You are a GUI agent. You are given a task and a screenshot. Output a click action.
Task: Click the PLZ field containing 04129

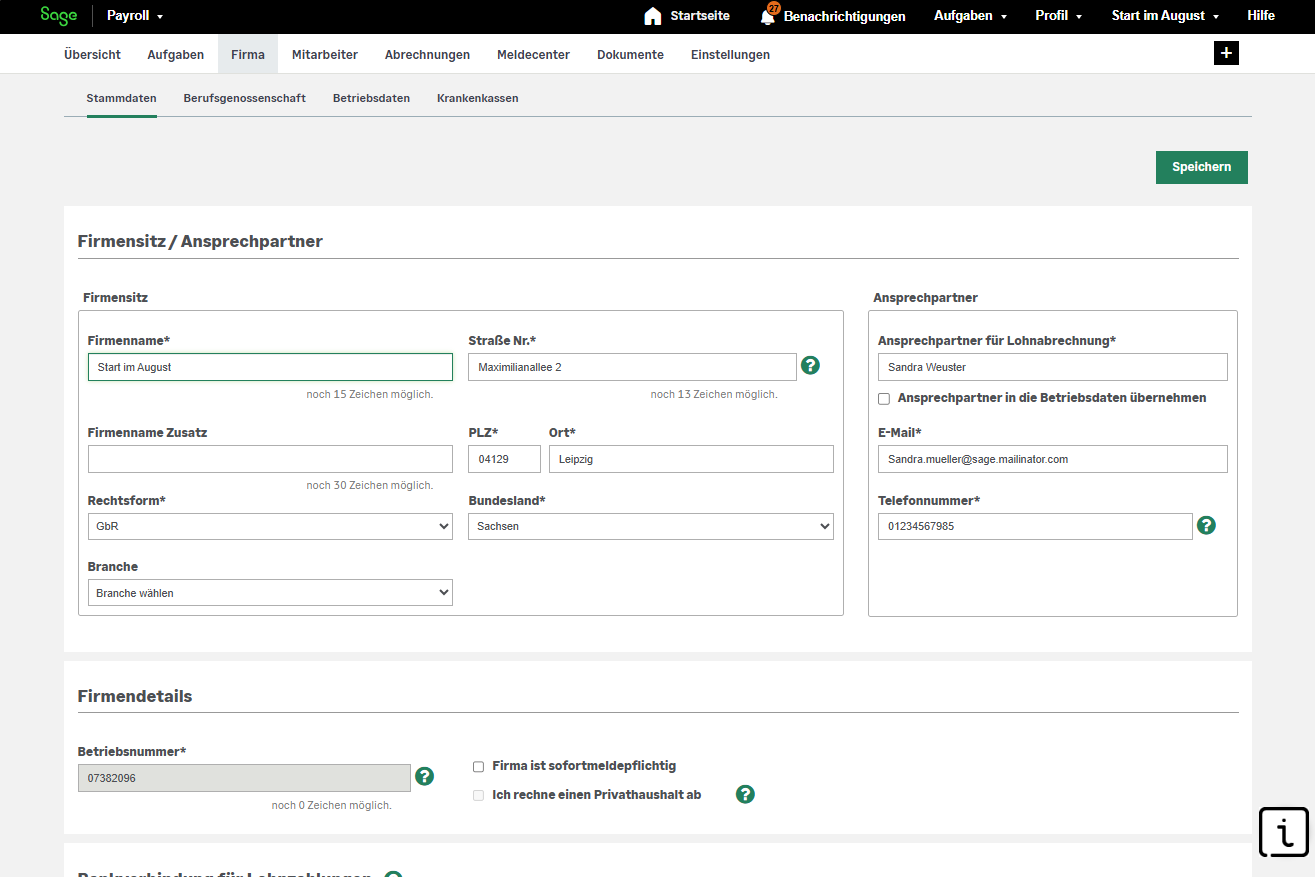(x=504, y=459)
